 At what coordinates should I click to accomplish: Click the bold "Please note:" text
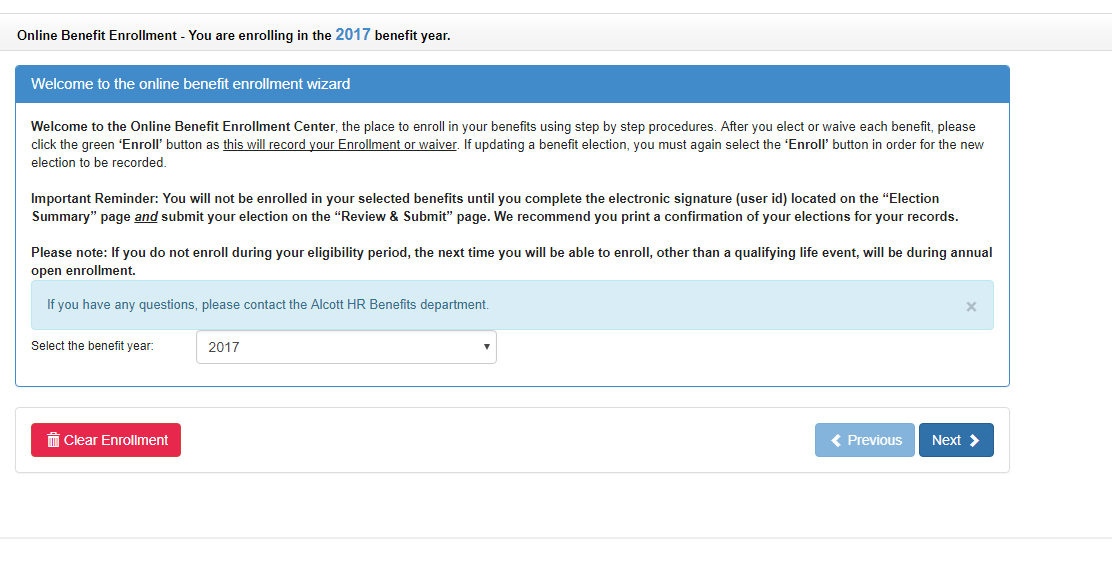pos(69,253)
